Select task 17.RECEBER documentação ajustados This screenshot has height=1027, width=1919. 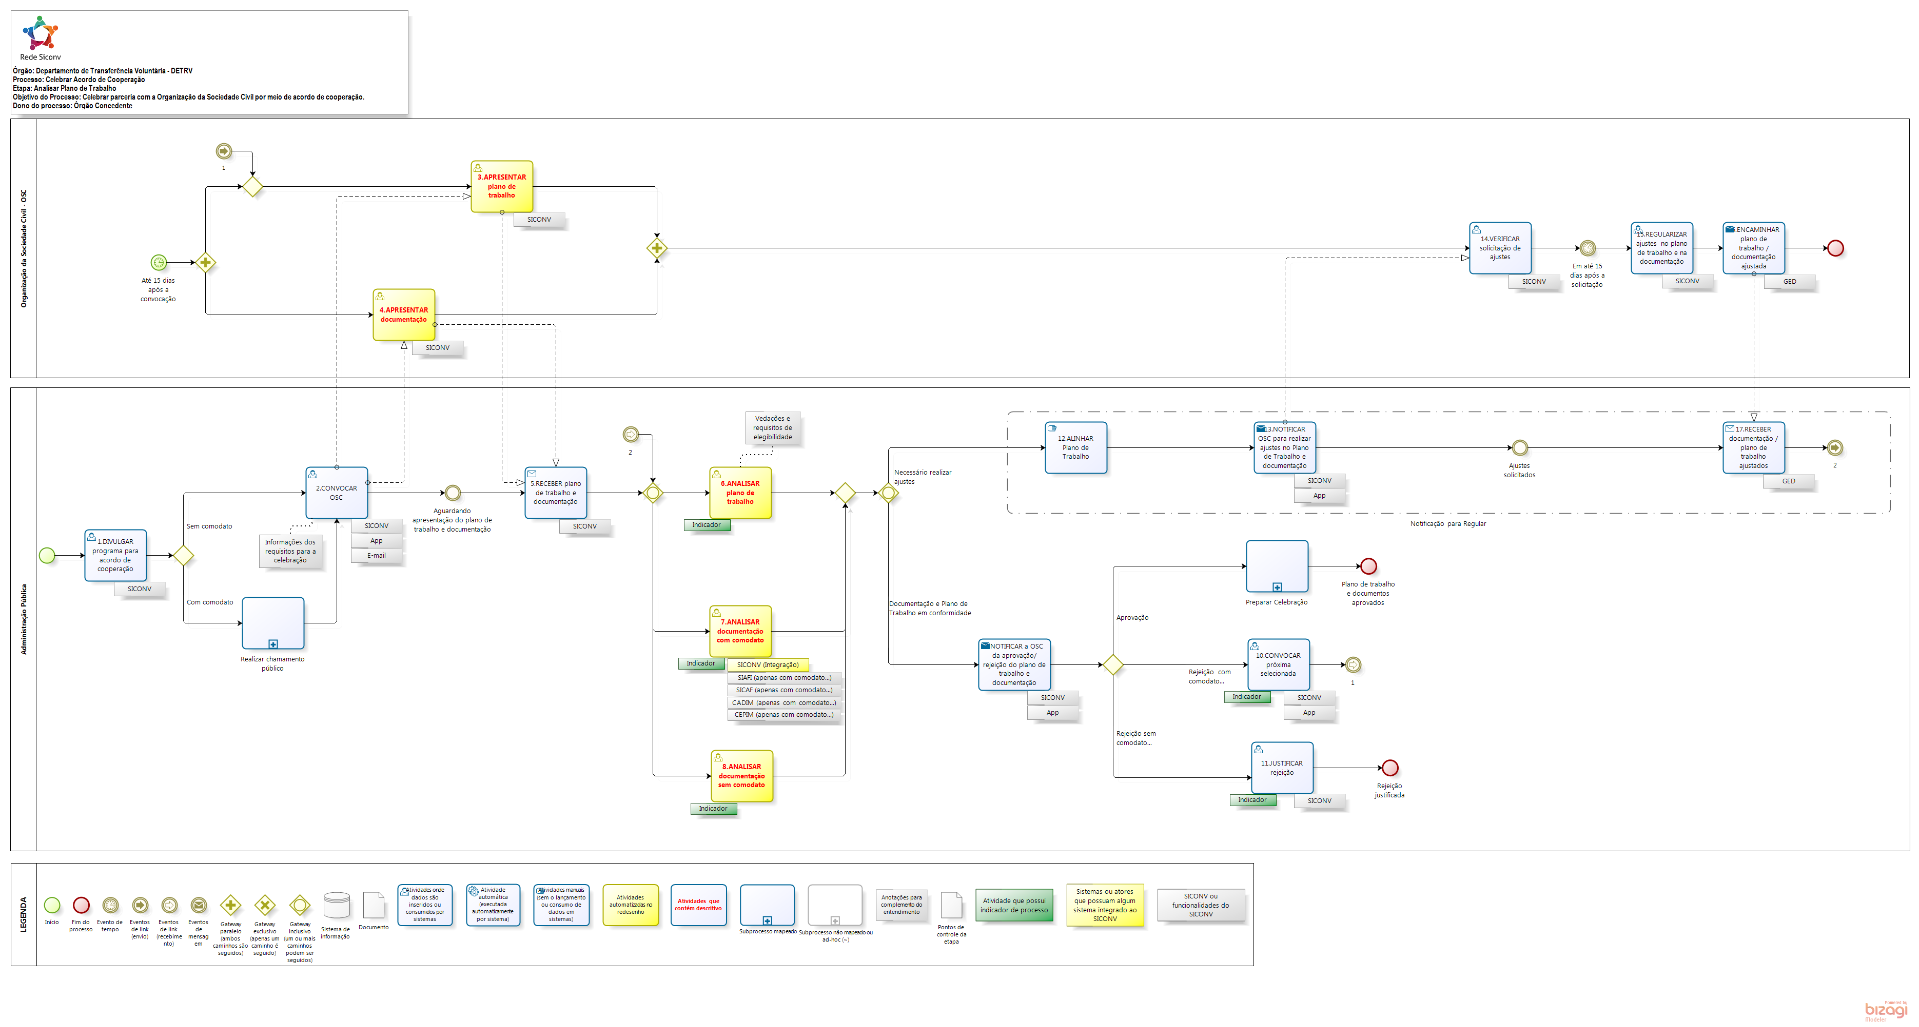pos(1754,447)
